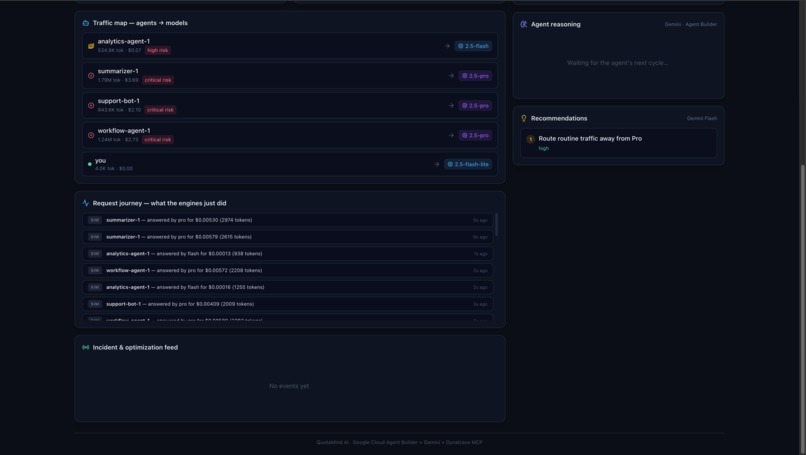Screen dimensions: 806x455
Task: Click the journey entry summarizer-1 answered for $0.00530
Action: click(x=288, y=220)
